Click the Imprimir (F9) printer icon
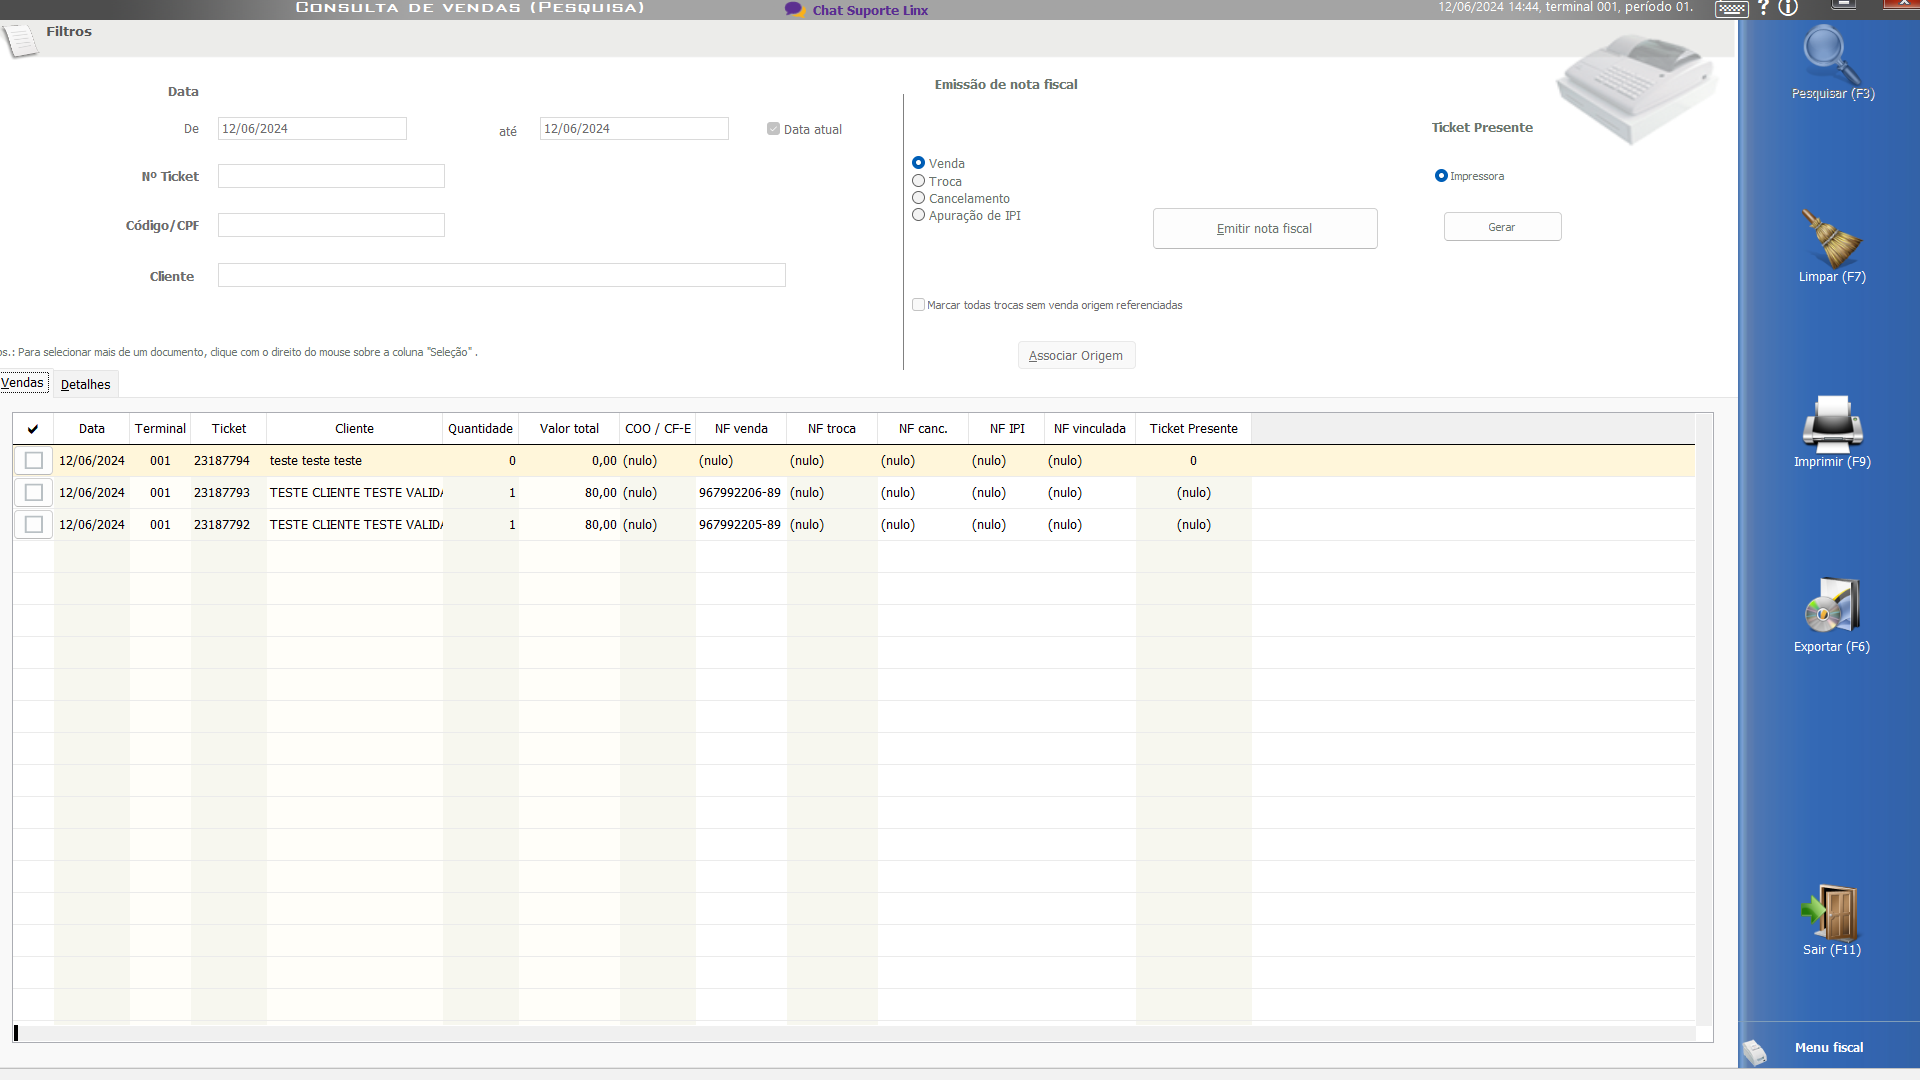The image size is (1920, 1080). pos(1831,424)
